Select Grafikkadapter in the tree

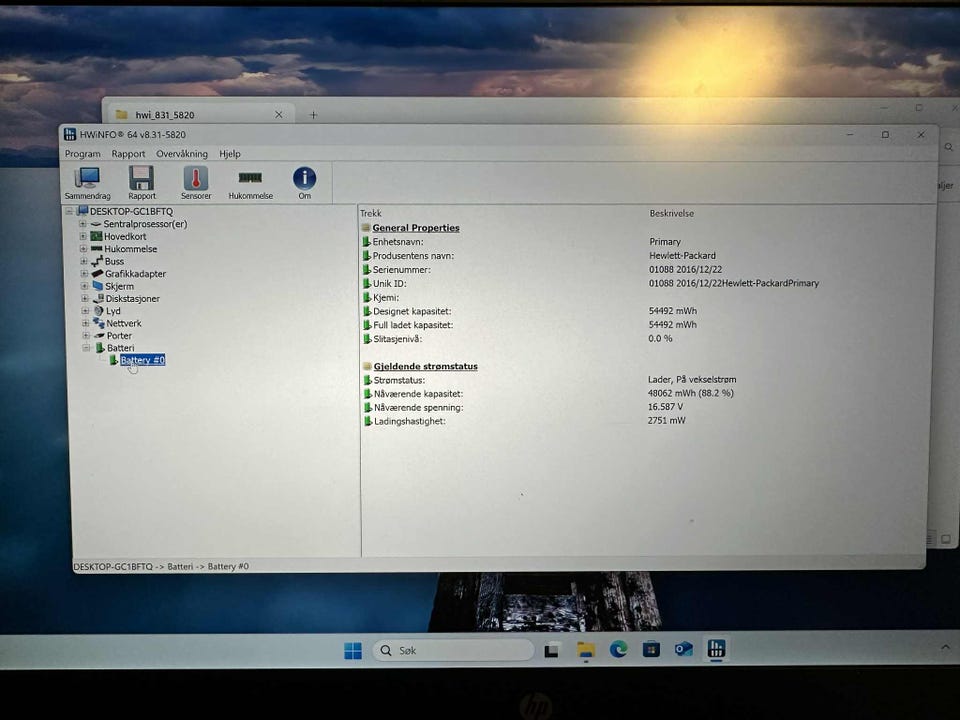(x=135, y=274)
